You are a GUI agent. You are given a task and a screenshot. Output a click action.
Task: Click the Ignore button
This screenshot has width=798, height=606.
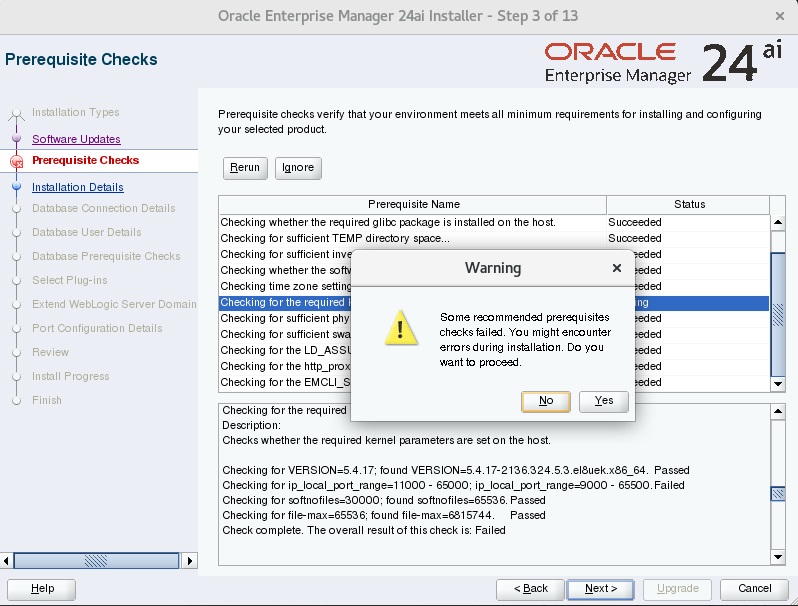[298, 168]
